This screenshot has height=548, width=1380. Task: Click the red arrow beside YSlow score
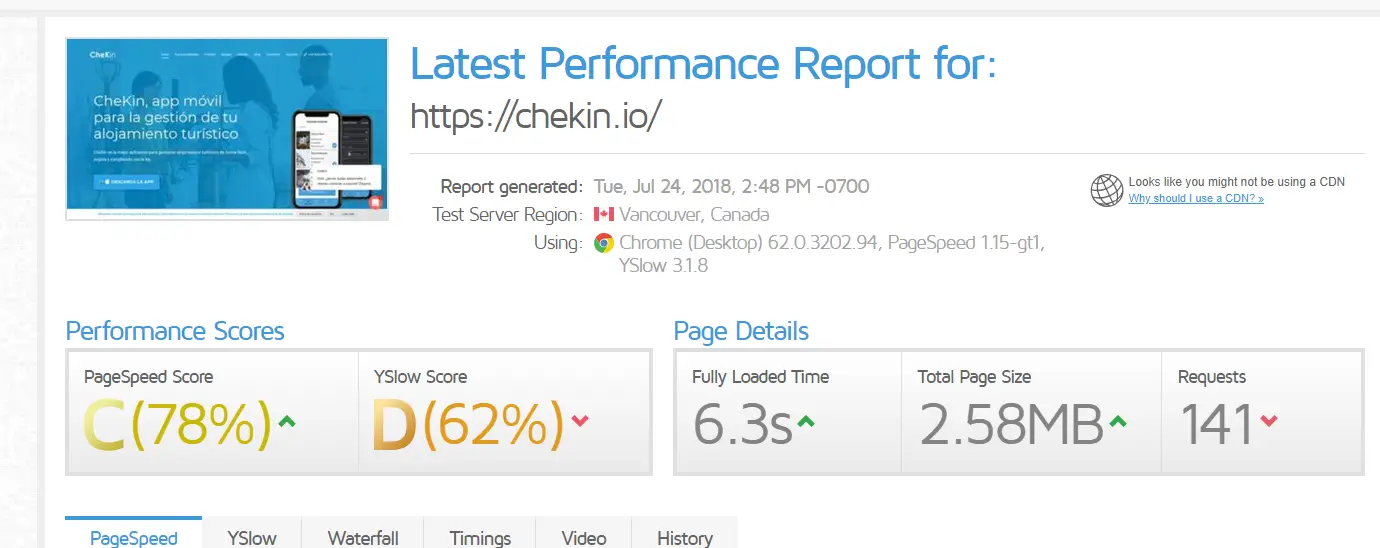click(580, 421)
